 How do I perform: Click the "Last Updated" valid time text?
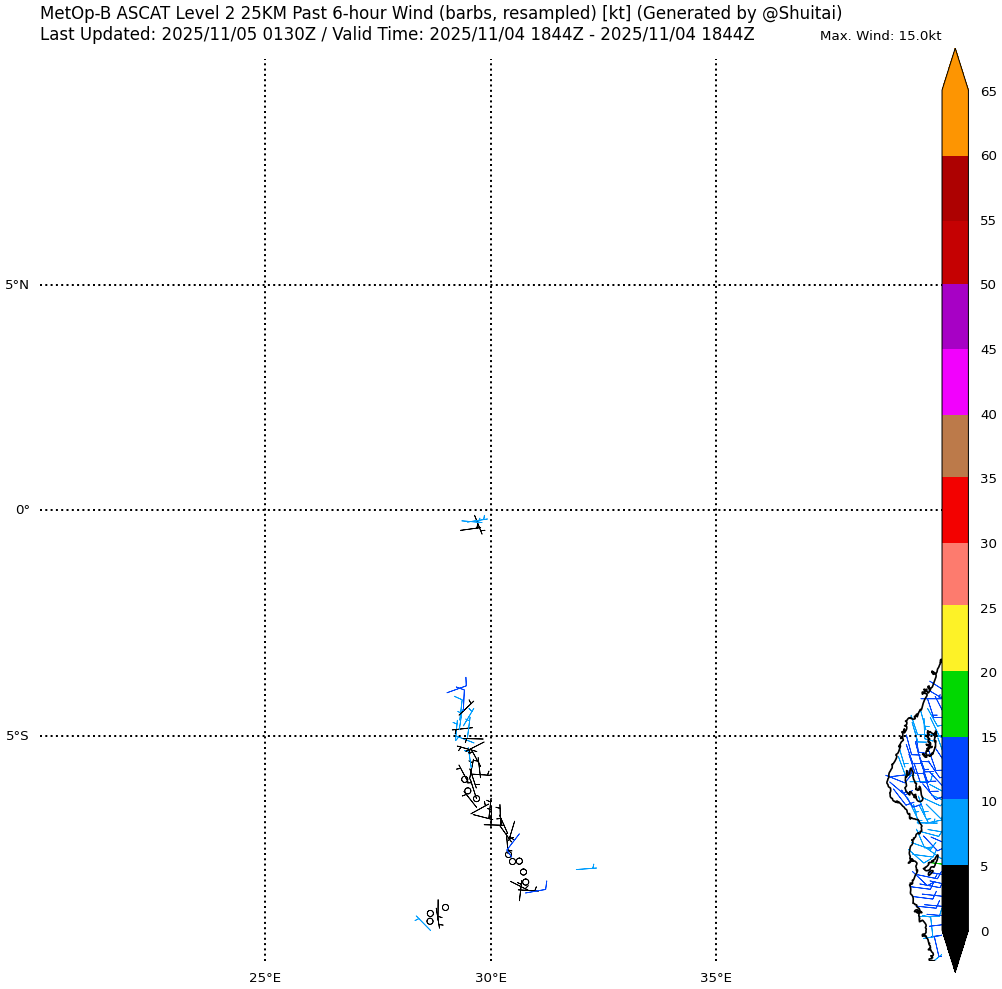point(397,35)
